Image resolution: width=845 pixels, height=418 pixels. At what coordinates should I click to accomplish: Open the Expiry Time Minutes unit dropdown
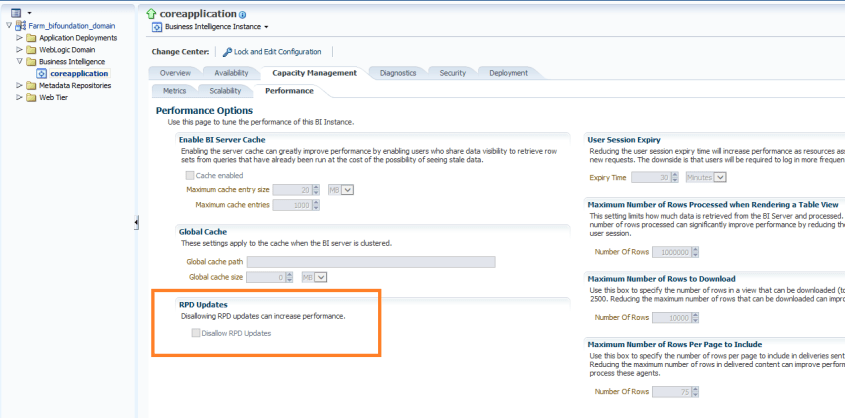[x=720, y=177]
